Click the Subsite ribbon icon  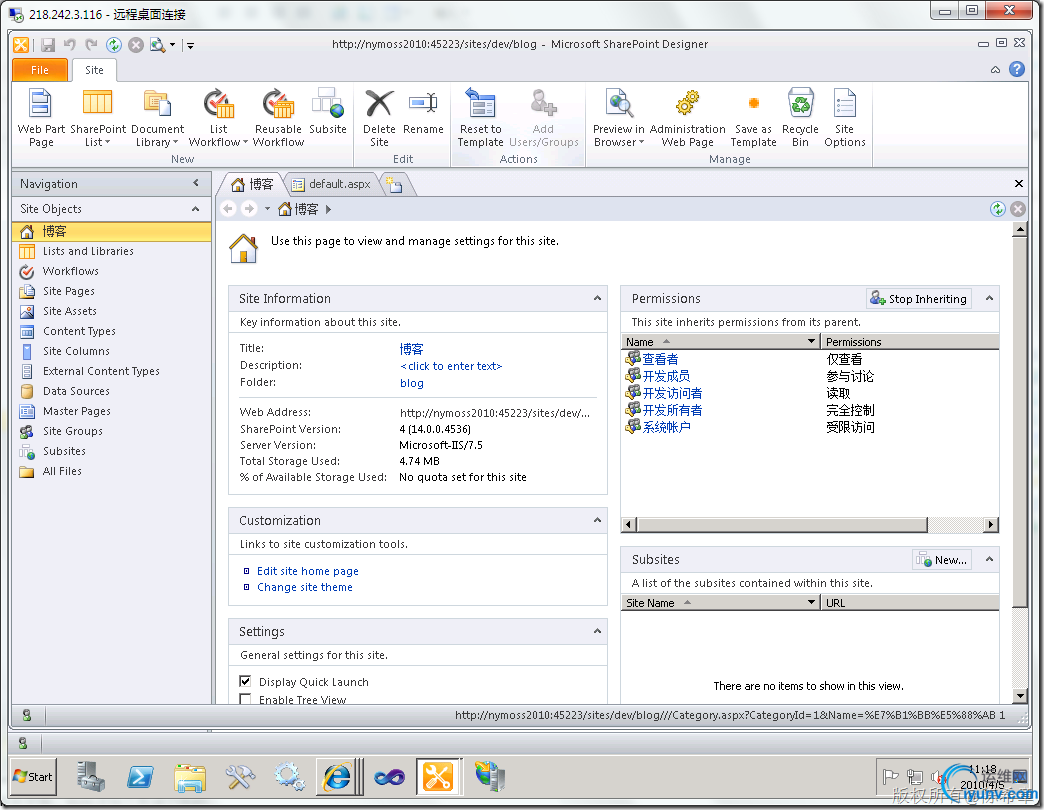click(x=328, y=111)
